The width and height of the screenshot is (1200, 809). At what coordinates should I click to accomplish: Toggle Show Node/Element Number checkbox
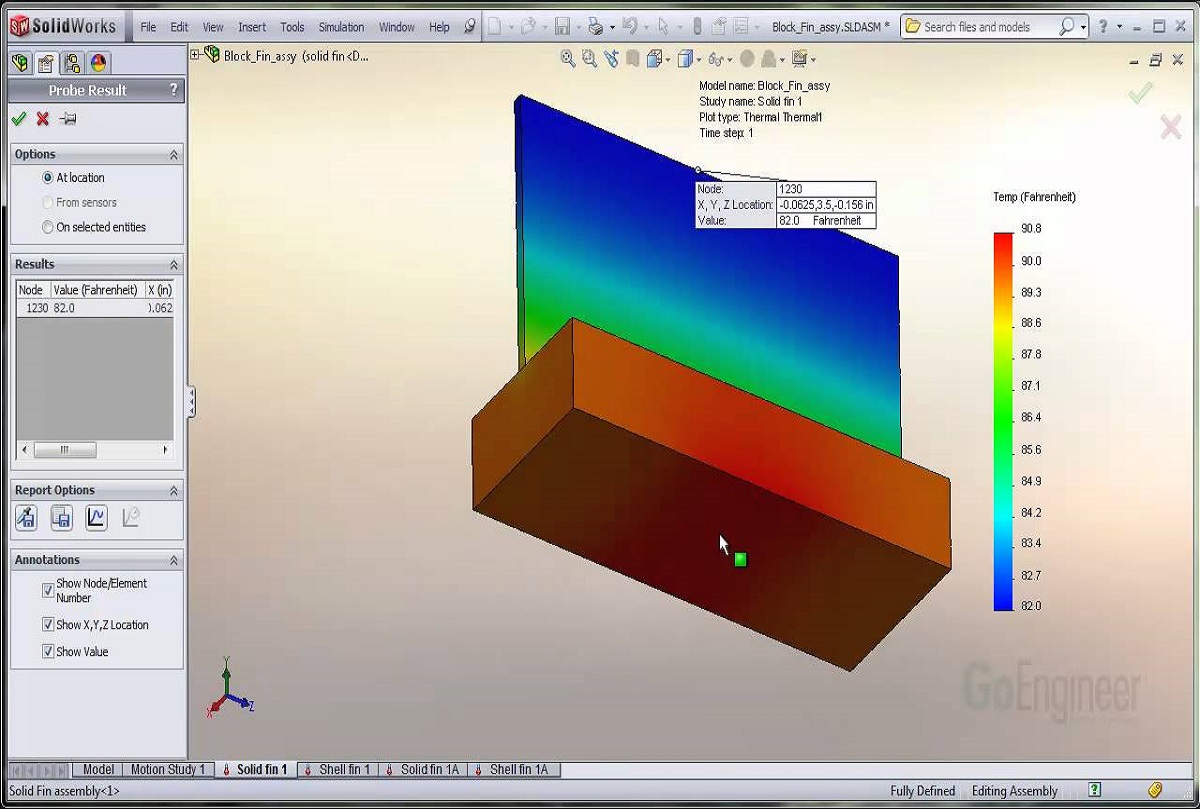pyautogui.click(x=48, y=591)
